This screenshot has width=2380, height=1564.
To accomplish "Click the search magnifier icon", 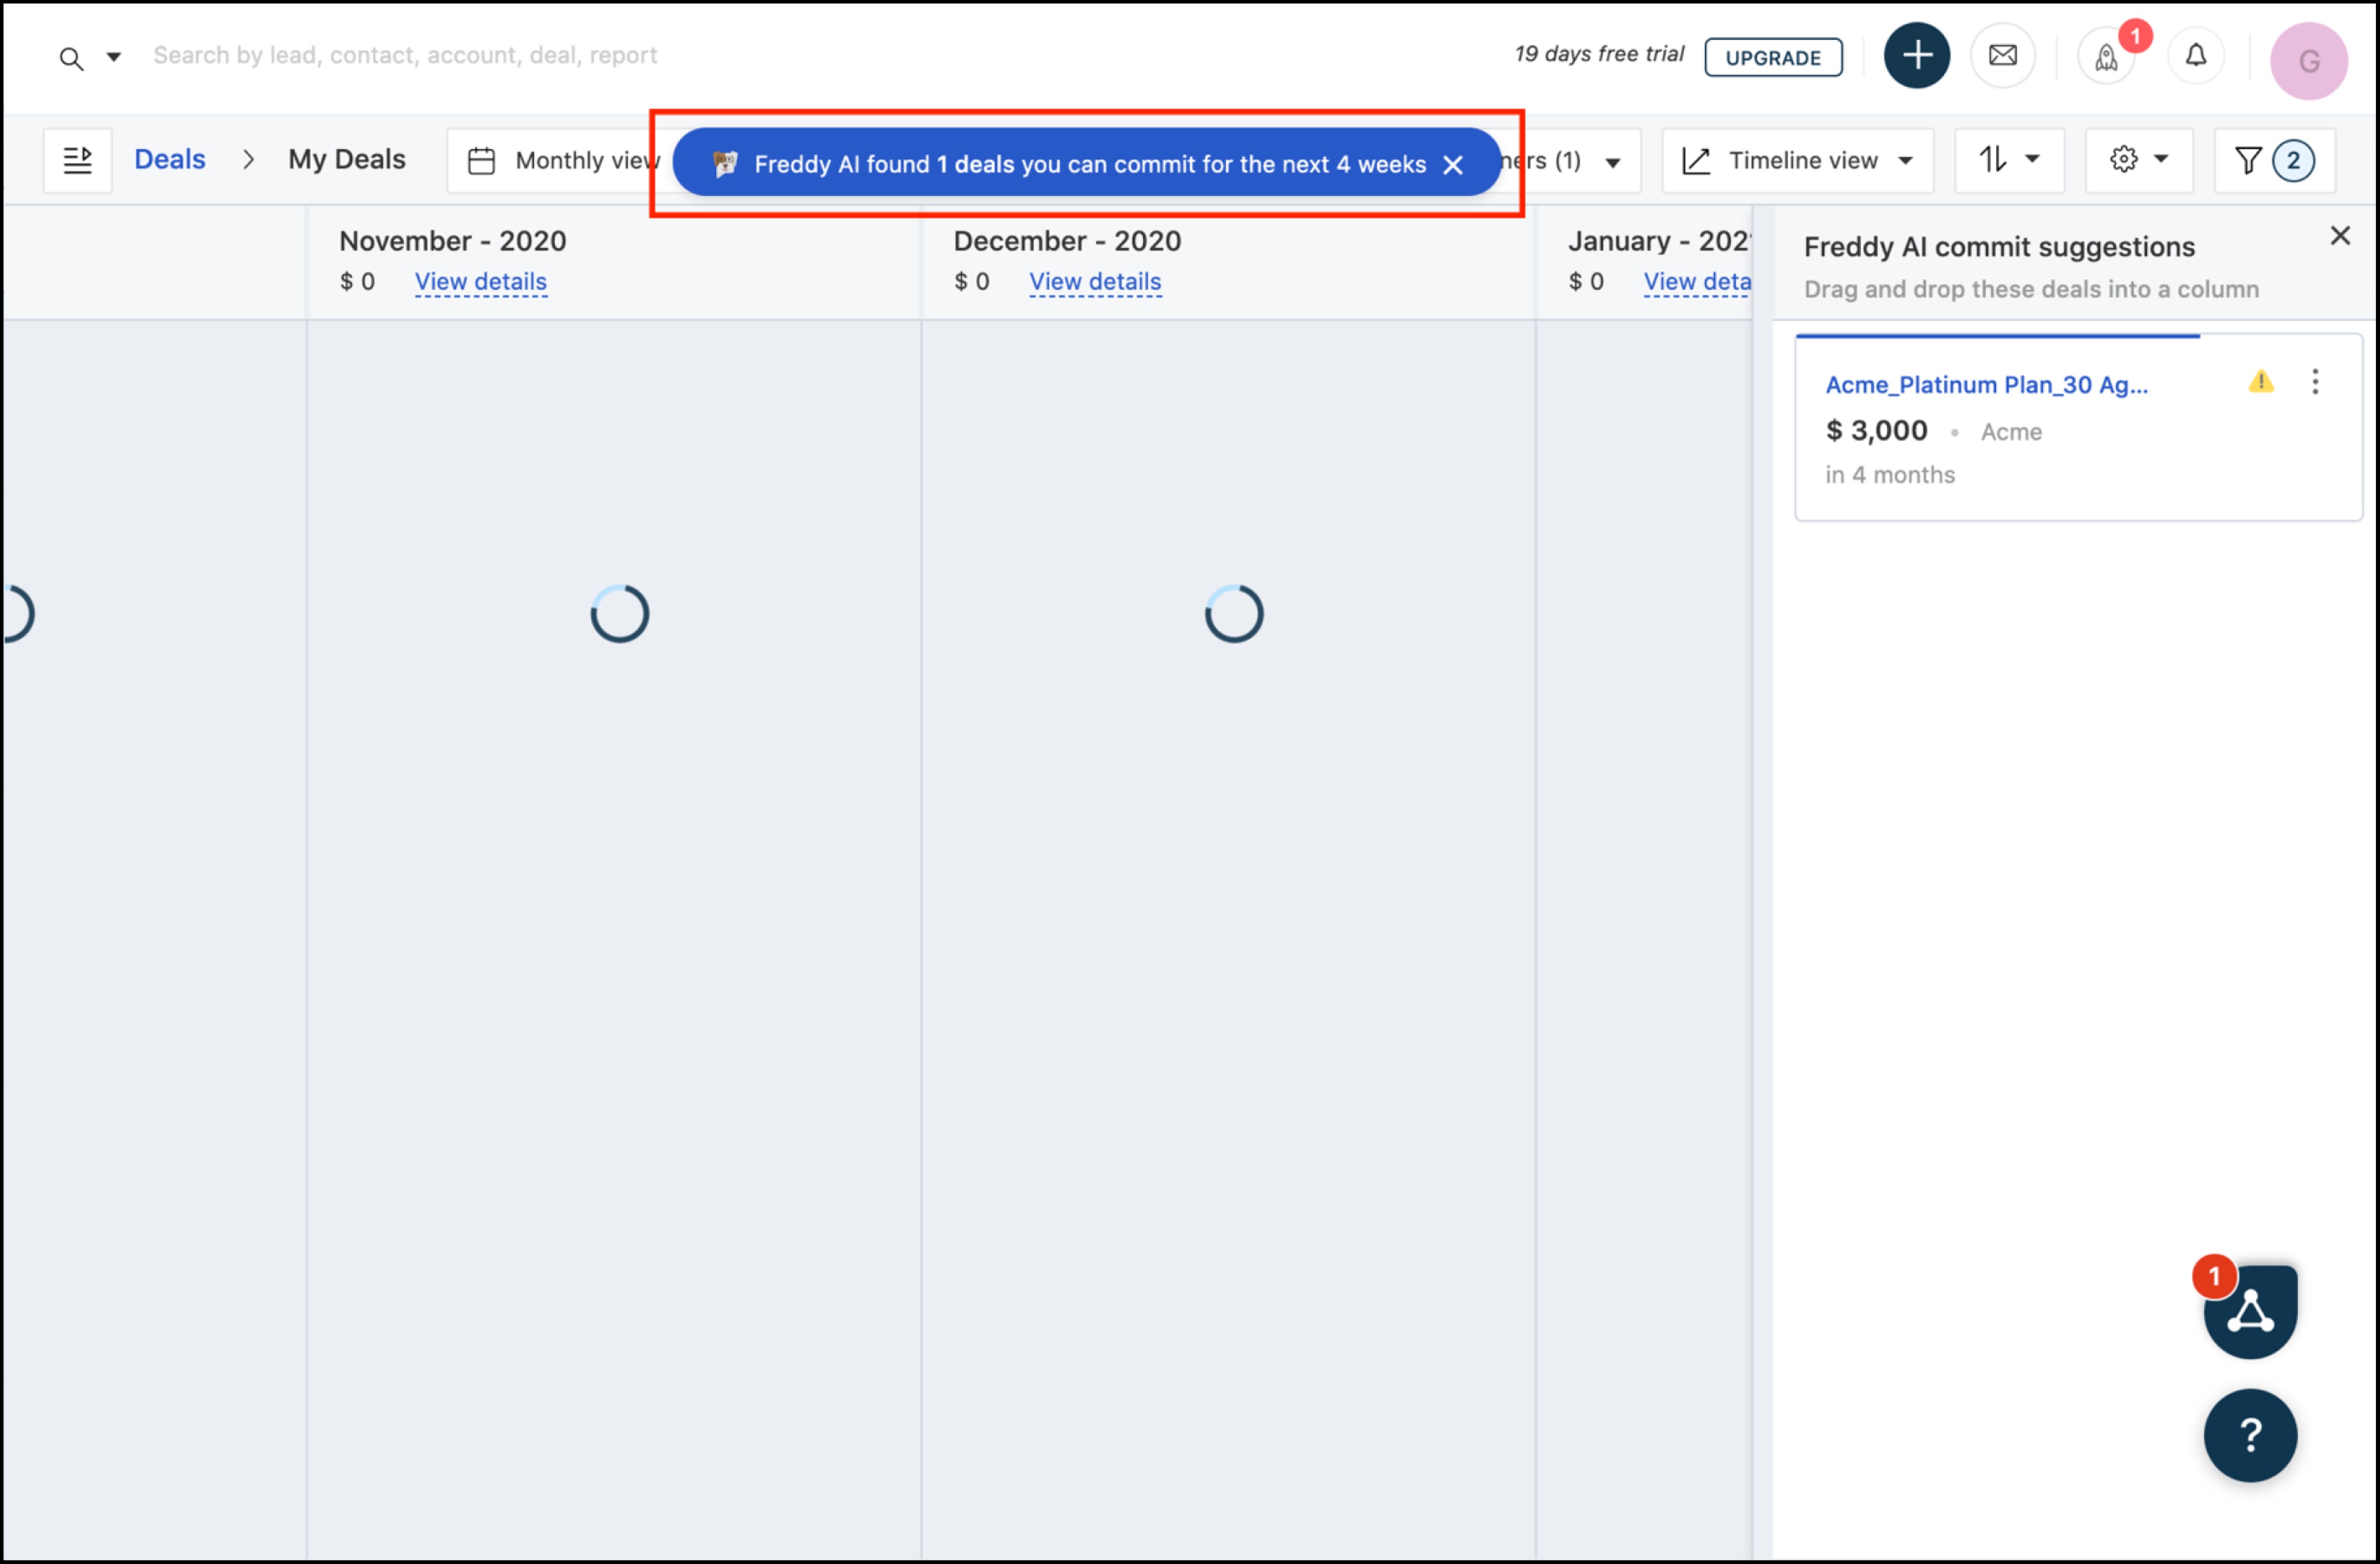I will (x=71, y=58).
